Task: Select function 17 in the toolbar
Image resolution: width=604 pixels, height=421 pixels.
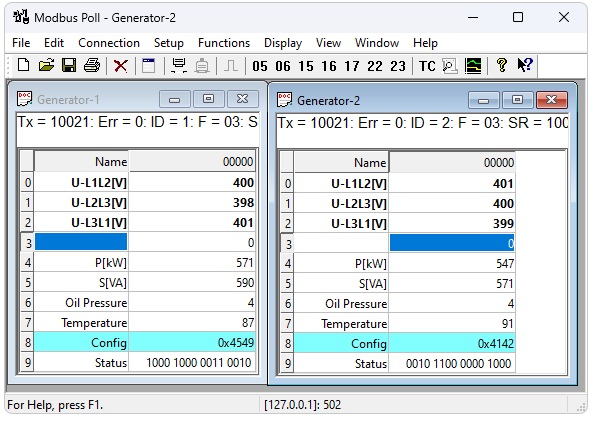Action: (x=352, y=66)
